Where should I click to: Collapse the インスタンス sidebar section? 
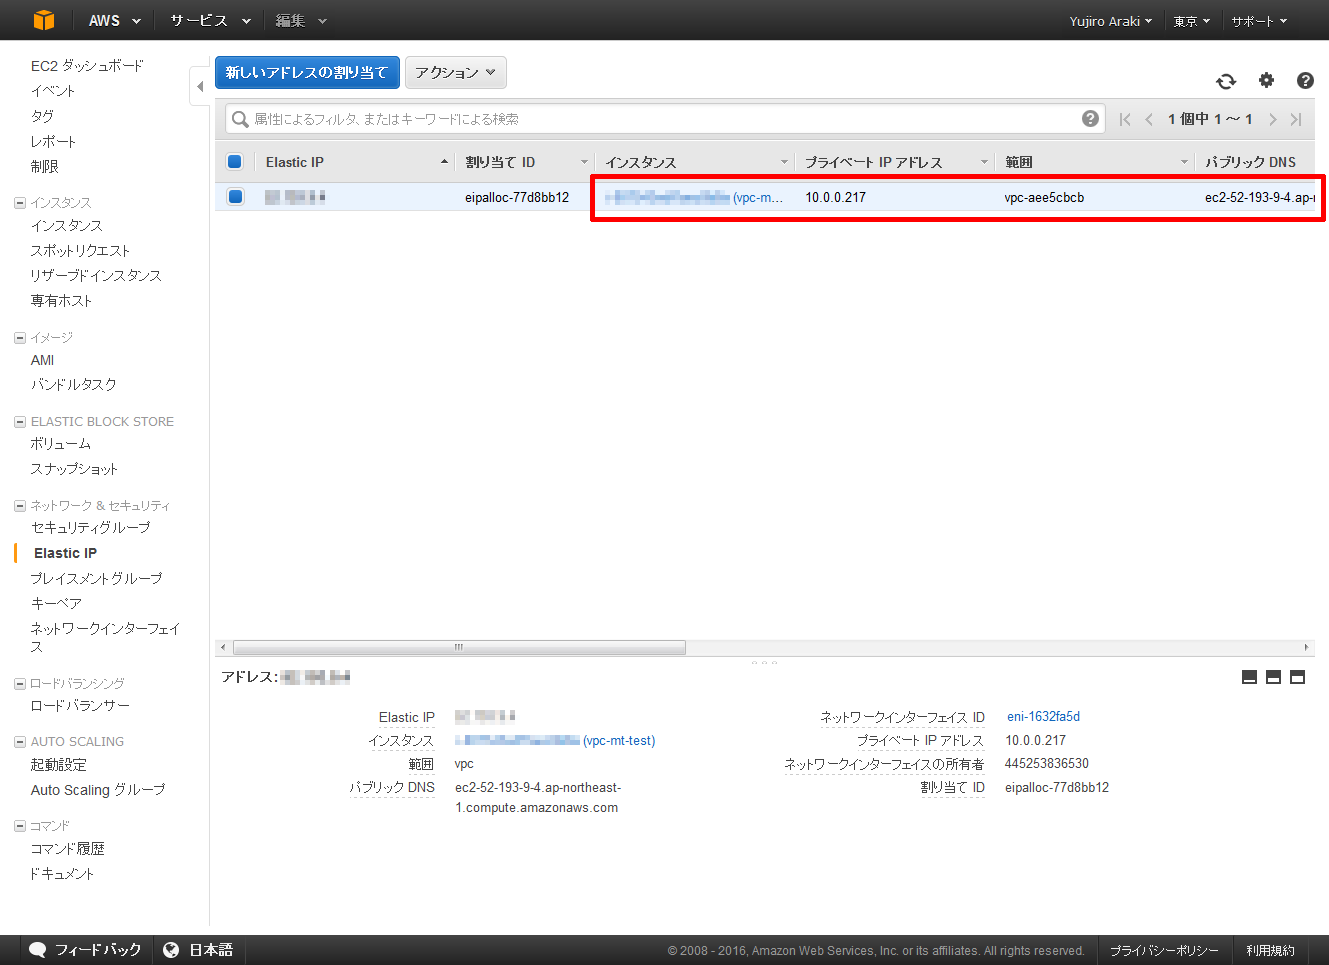point(20,203)
